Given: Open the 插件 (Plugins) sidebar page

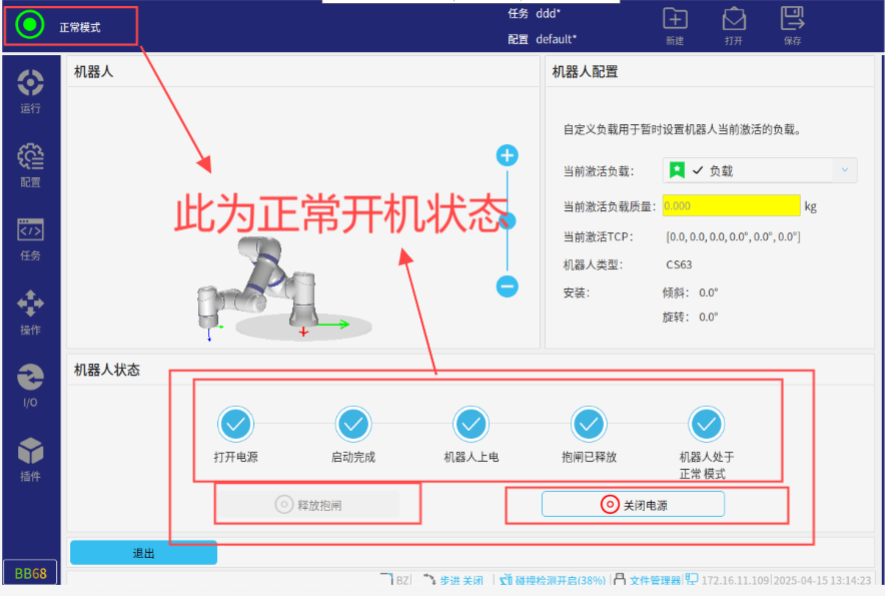Looking at the screenshot, I should 30,458.
